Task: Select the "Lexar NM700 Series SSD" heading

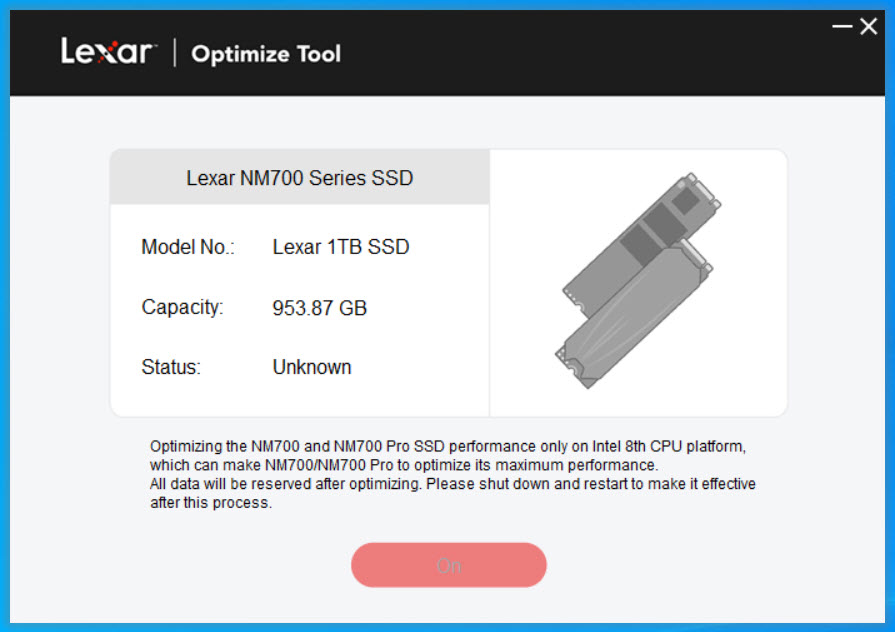Action: pyautogui.click(x=300, y=178)
